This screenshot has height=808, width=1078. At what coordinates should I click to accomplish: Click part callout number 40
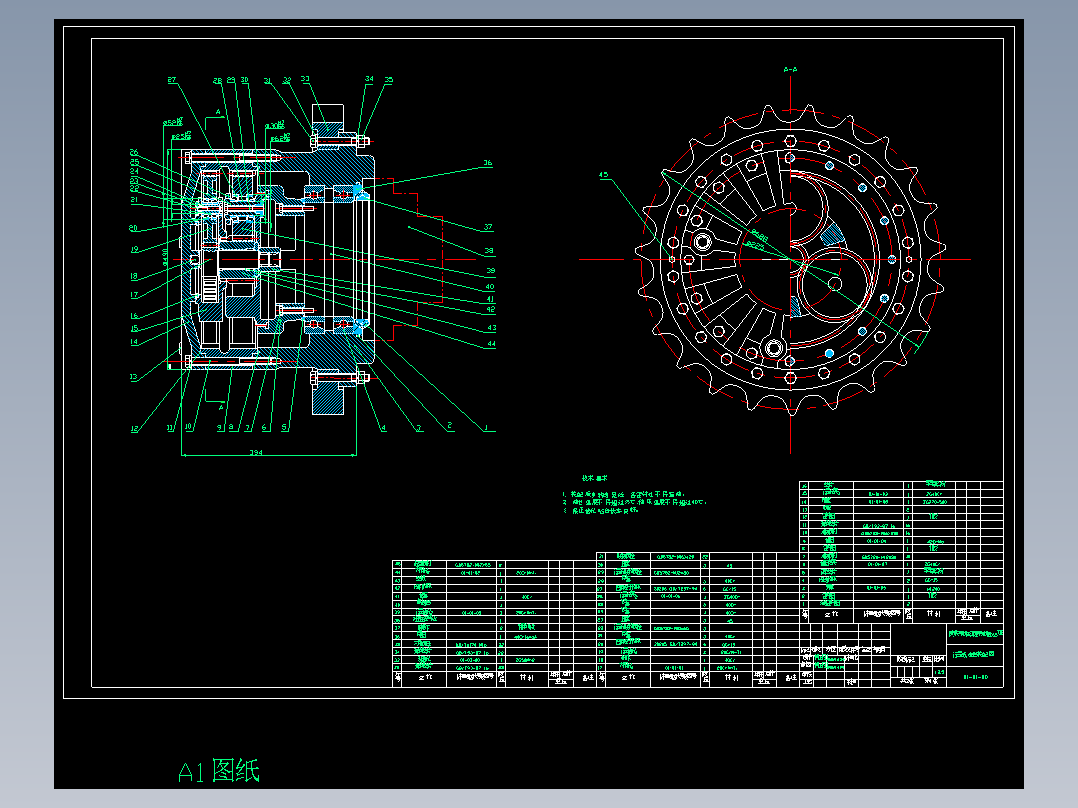(x=490, y=286)
